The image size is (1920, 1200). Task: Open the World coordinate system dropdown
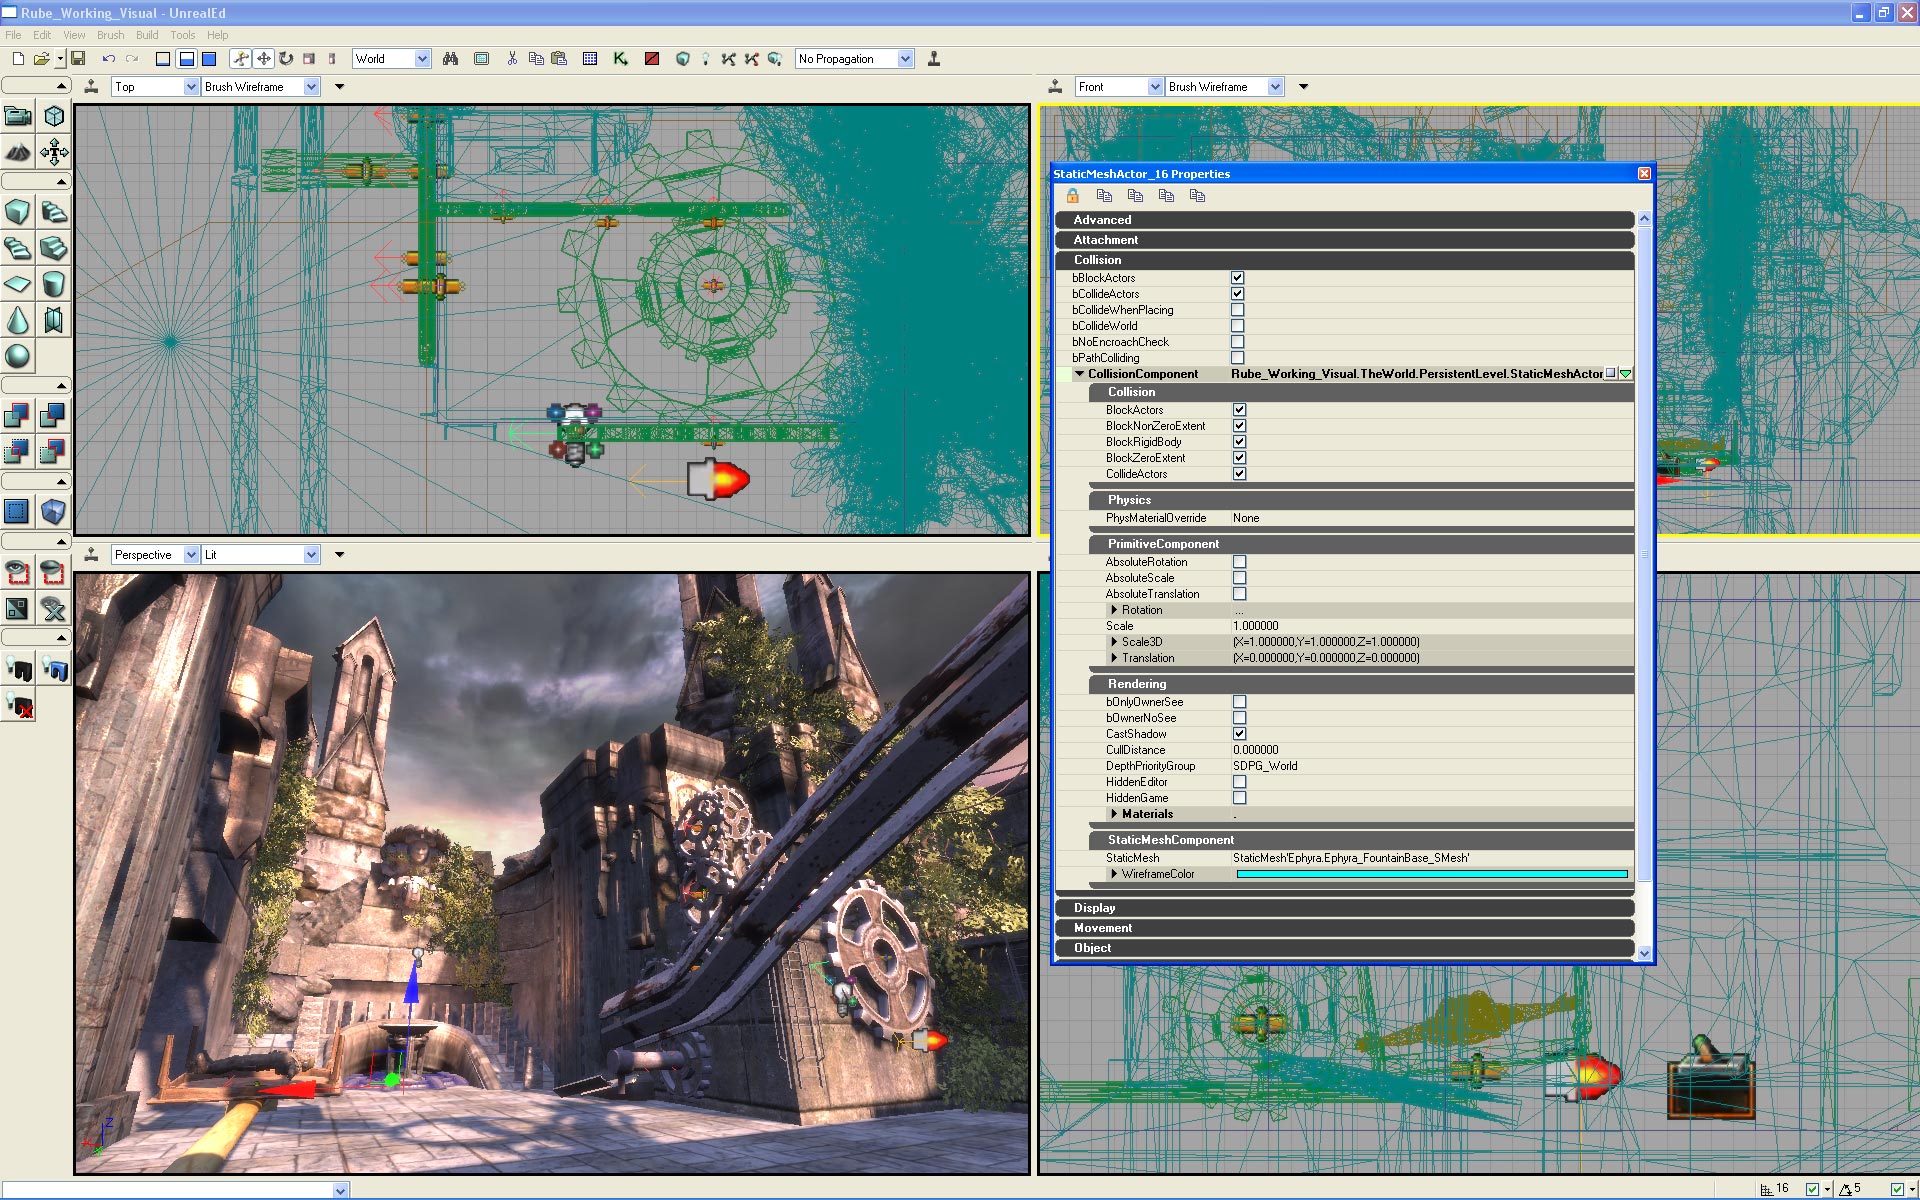tap(421, 59)
